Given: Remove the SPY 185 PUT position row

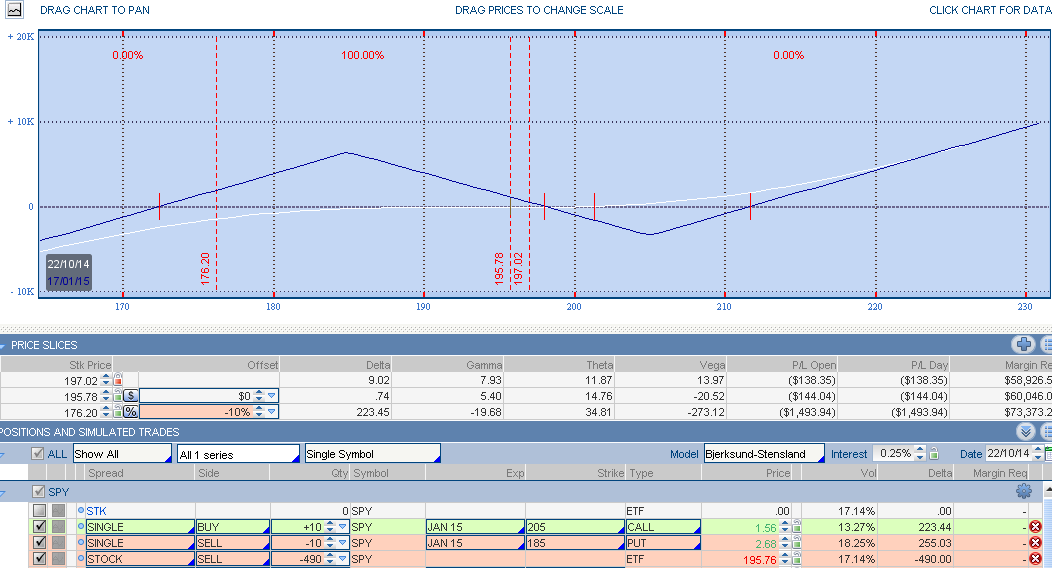Looking at the screenshot, I should 1035,543.
